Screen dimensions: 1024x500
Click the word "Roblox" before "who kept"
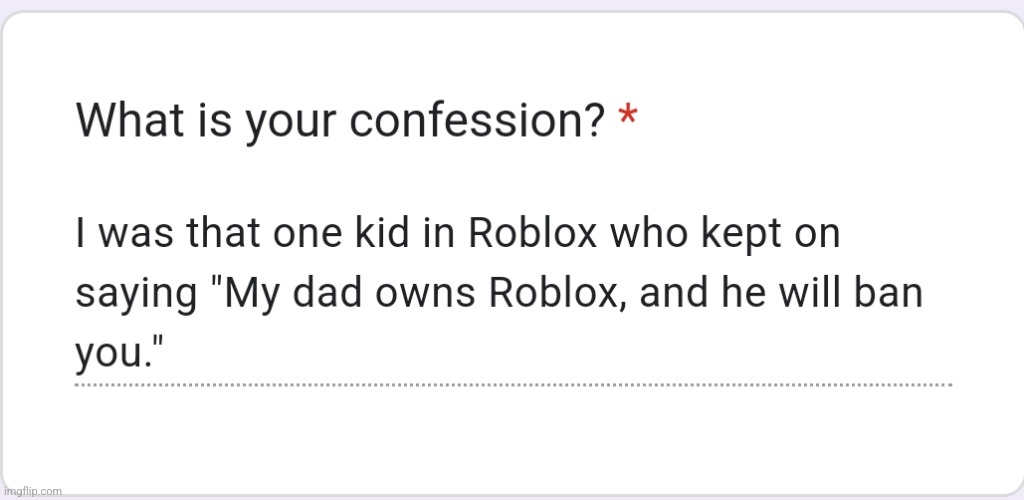pos(532,235)
